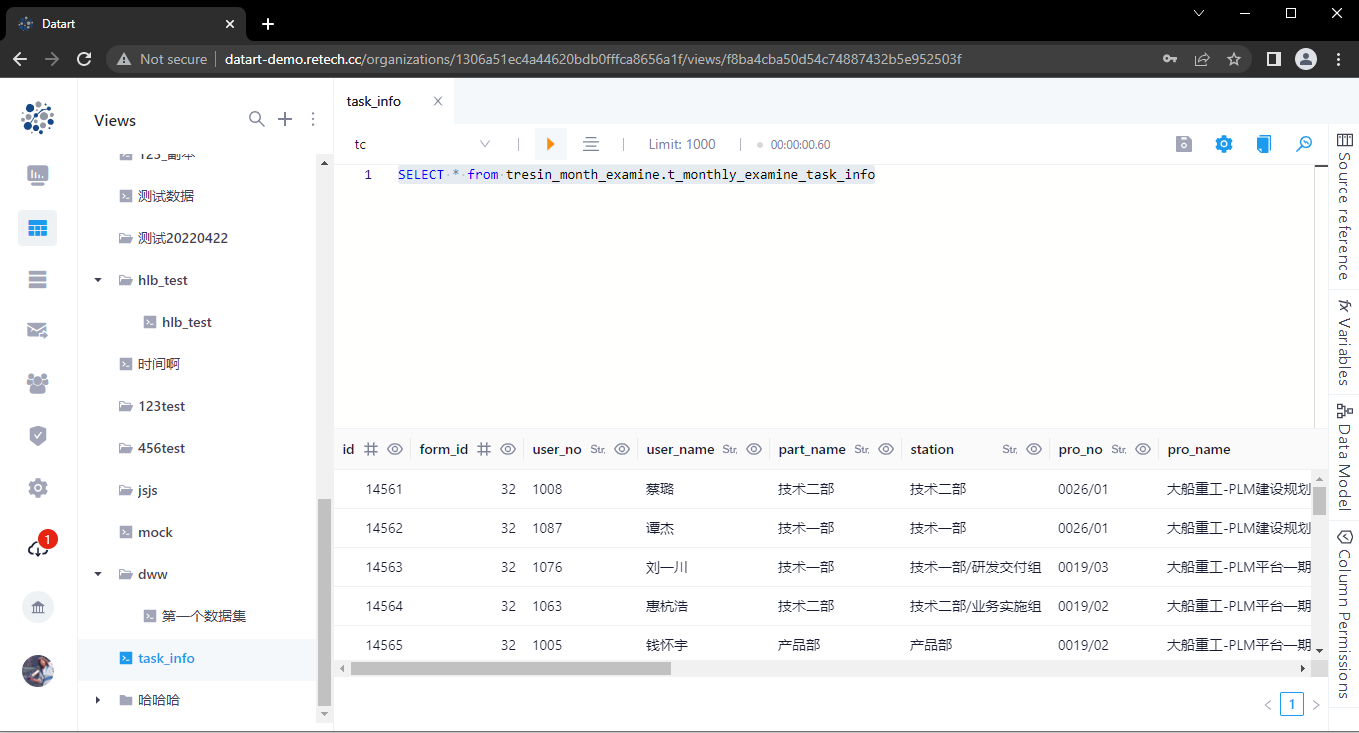Open the members section icon
The image size is (1359, 733).
tap(37, 383)
